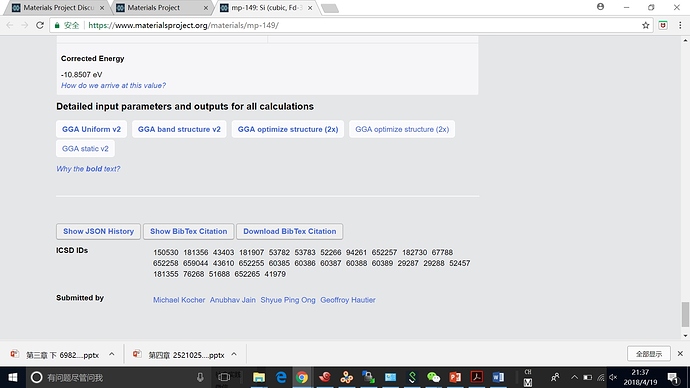Open the GGA static v2 calculation
Image resolution: width=690 pixels, height=388 pixels.
(x=85, y=149)
